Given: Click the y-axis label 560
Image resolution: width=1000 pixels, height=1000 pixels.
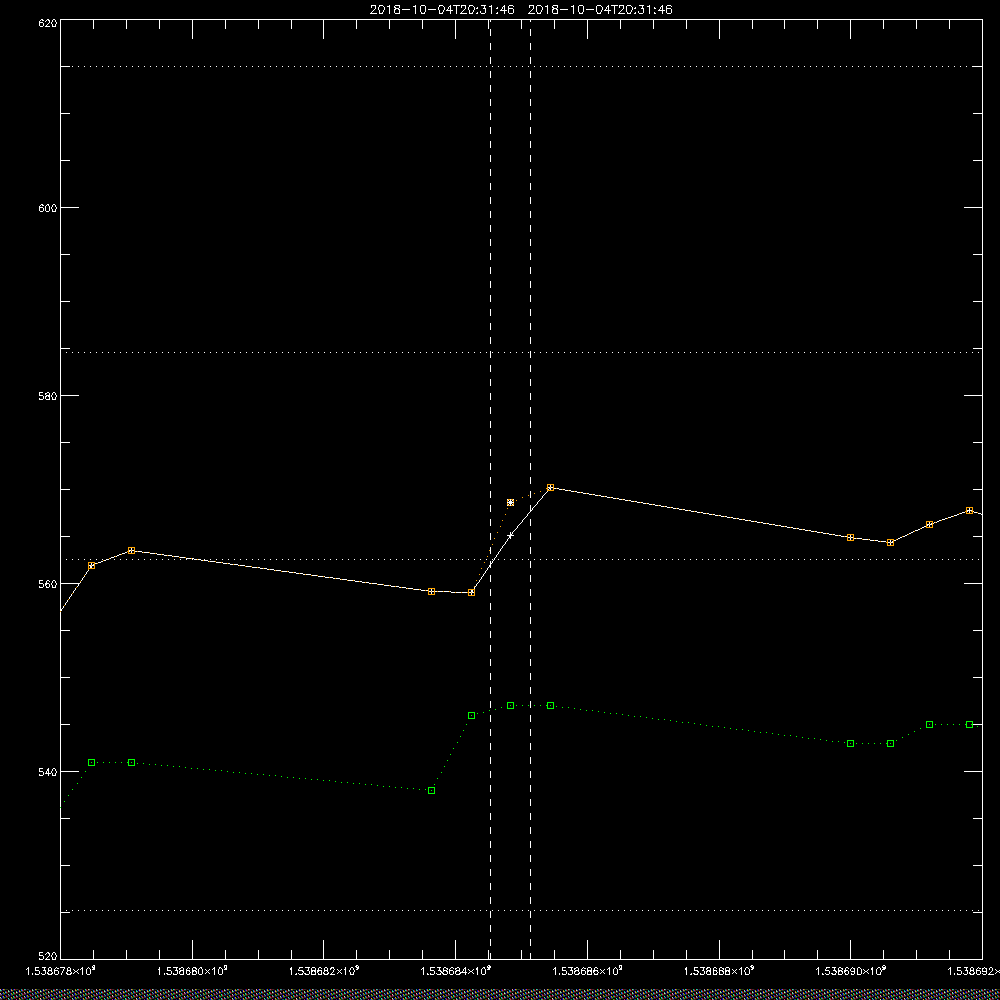Looking at the screenshot, I should (49, 584).
